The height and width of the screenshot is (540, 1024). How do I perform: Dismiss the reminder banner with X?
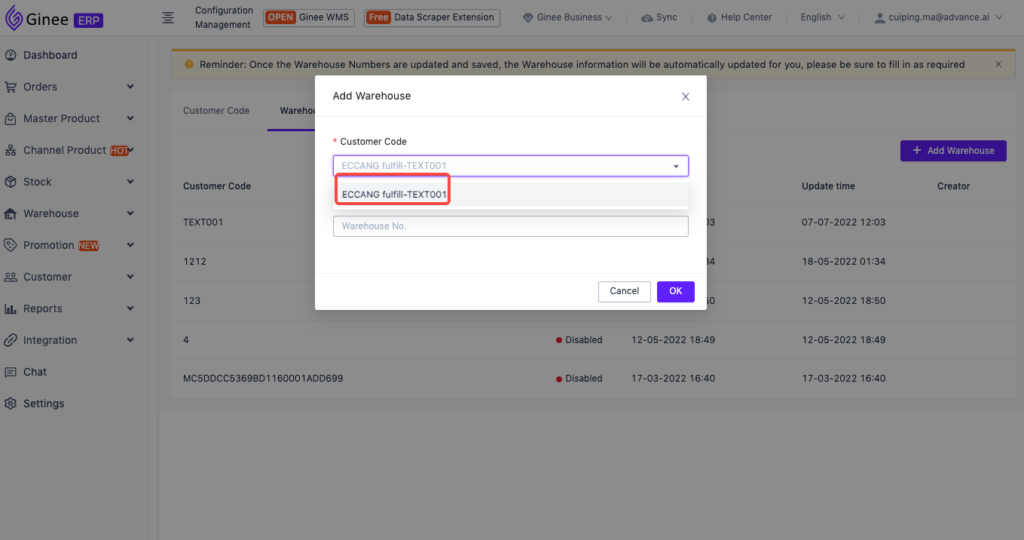[998, 64]
